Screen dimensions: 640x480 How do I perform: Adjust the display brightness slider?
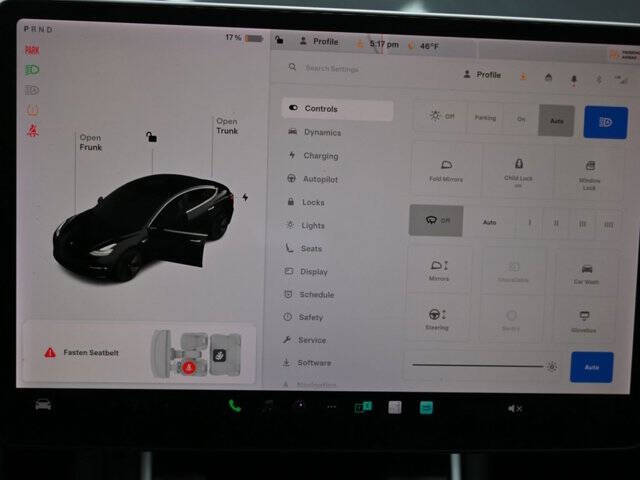[484, 365]
